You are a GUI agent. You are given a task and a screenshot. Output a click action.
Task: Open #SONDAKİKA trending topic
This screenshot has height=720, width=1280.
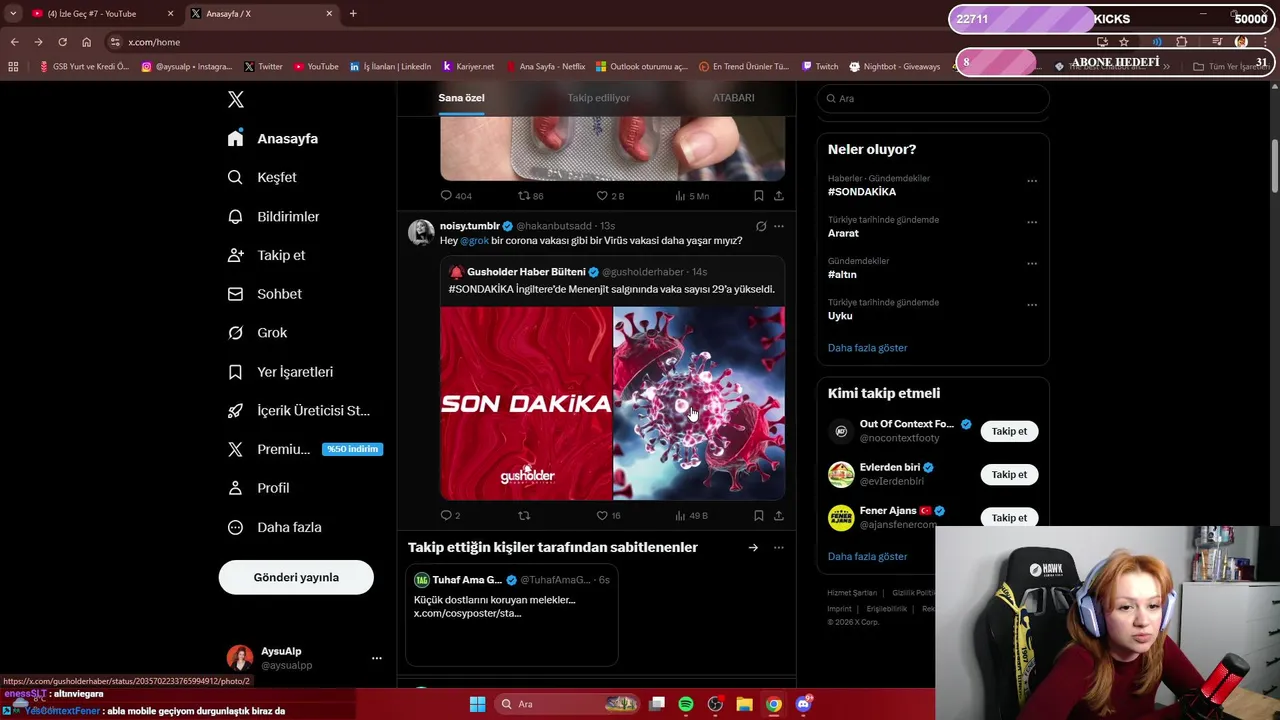coord(862,192)
